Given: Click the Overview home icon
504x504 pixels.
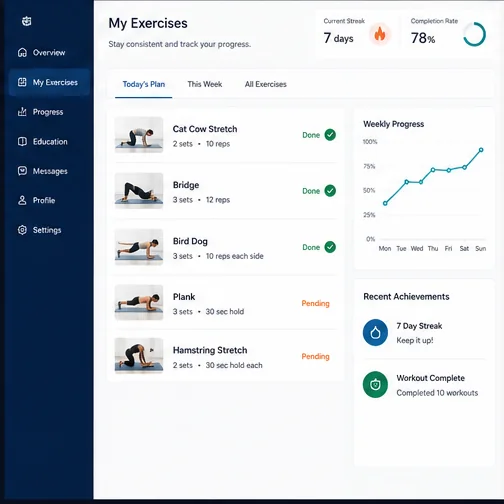Looking at the screenshot, I should [22, 52].
